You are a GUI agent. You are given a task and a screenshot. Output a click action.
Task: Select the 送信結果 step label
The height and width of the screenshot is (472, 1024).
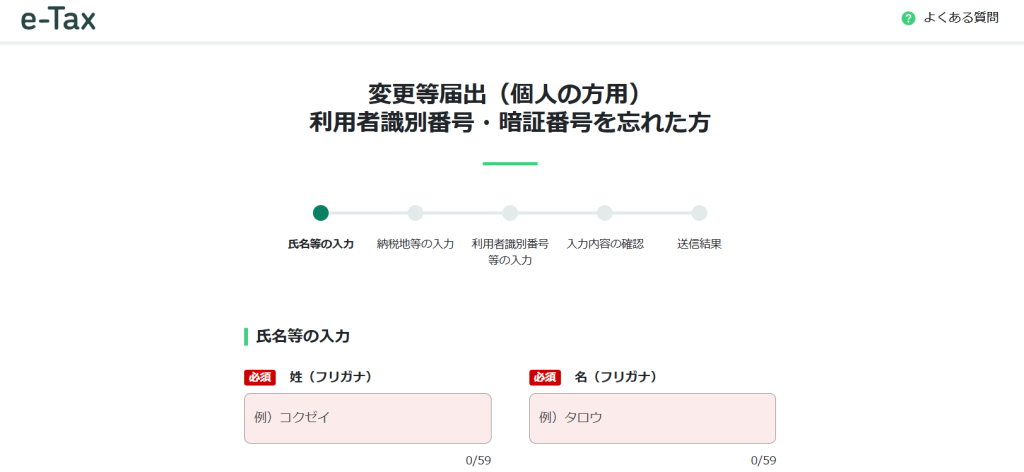(699, 244)
